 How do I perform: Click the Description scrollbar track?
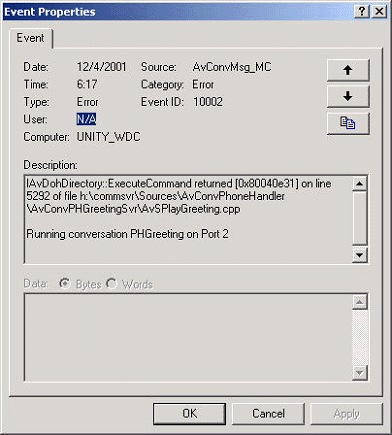point(360,218)
